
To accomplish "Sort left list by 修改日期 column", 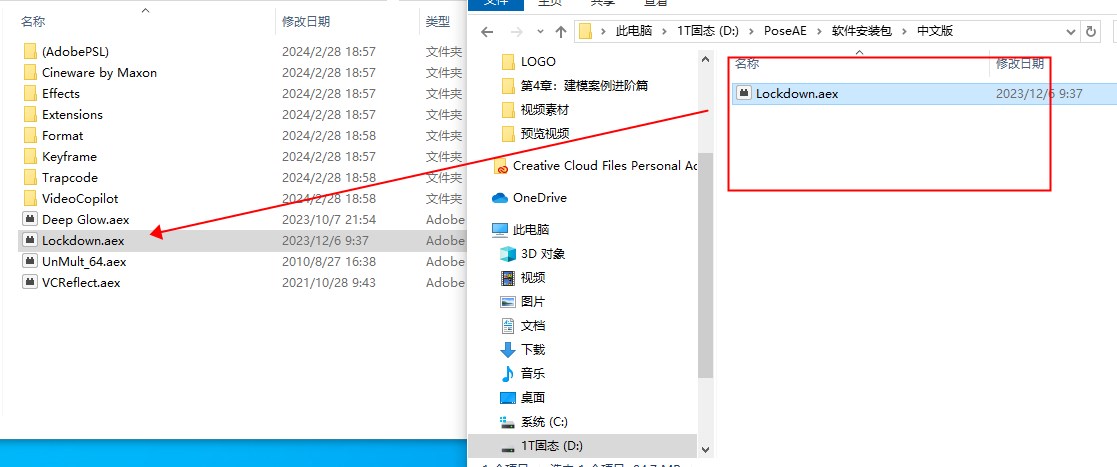I will tap(306, 21).
